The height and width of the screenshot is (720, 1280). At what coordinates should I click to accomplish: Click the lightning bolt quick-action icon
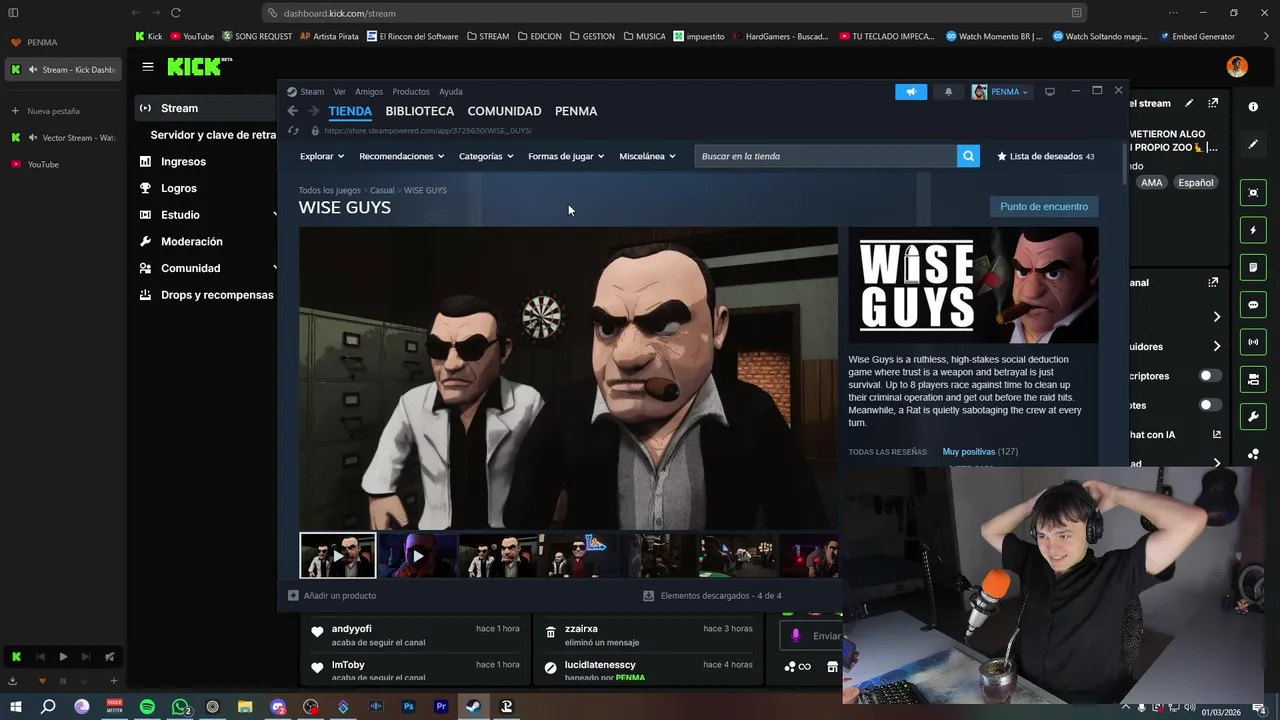[x=1253, y=230]
